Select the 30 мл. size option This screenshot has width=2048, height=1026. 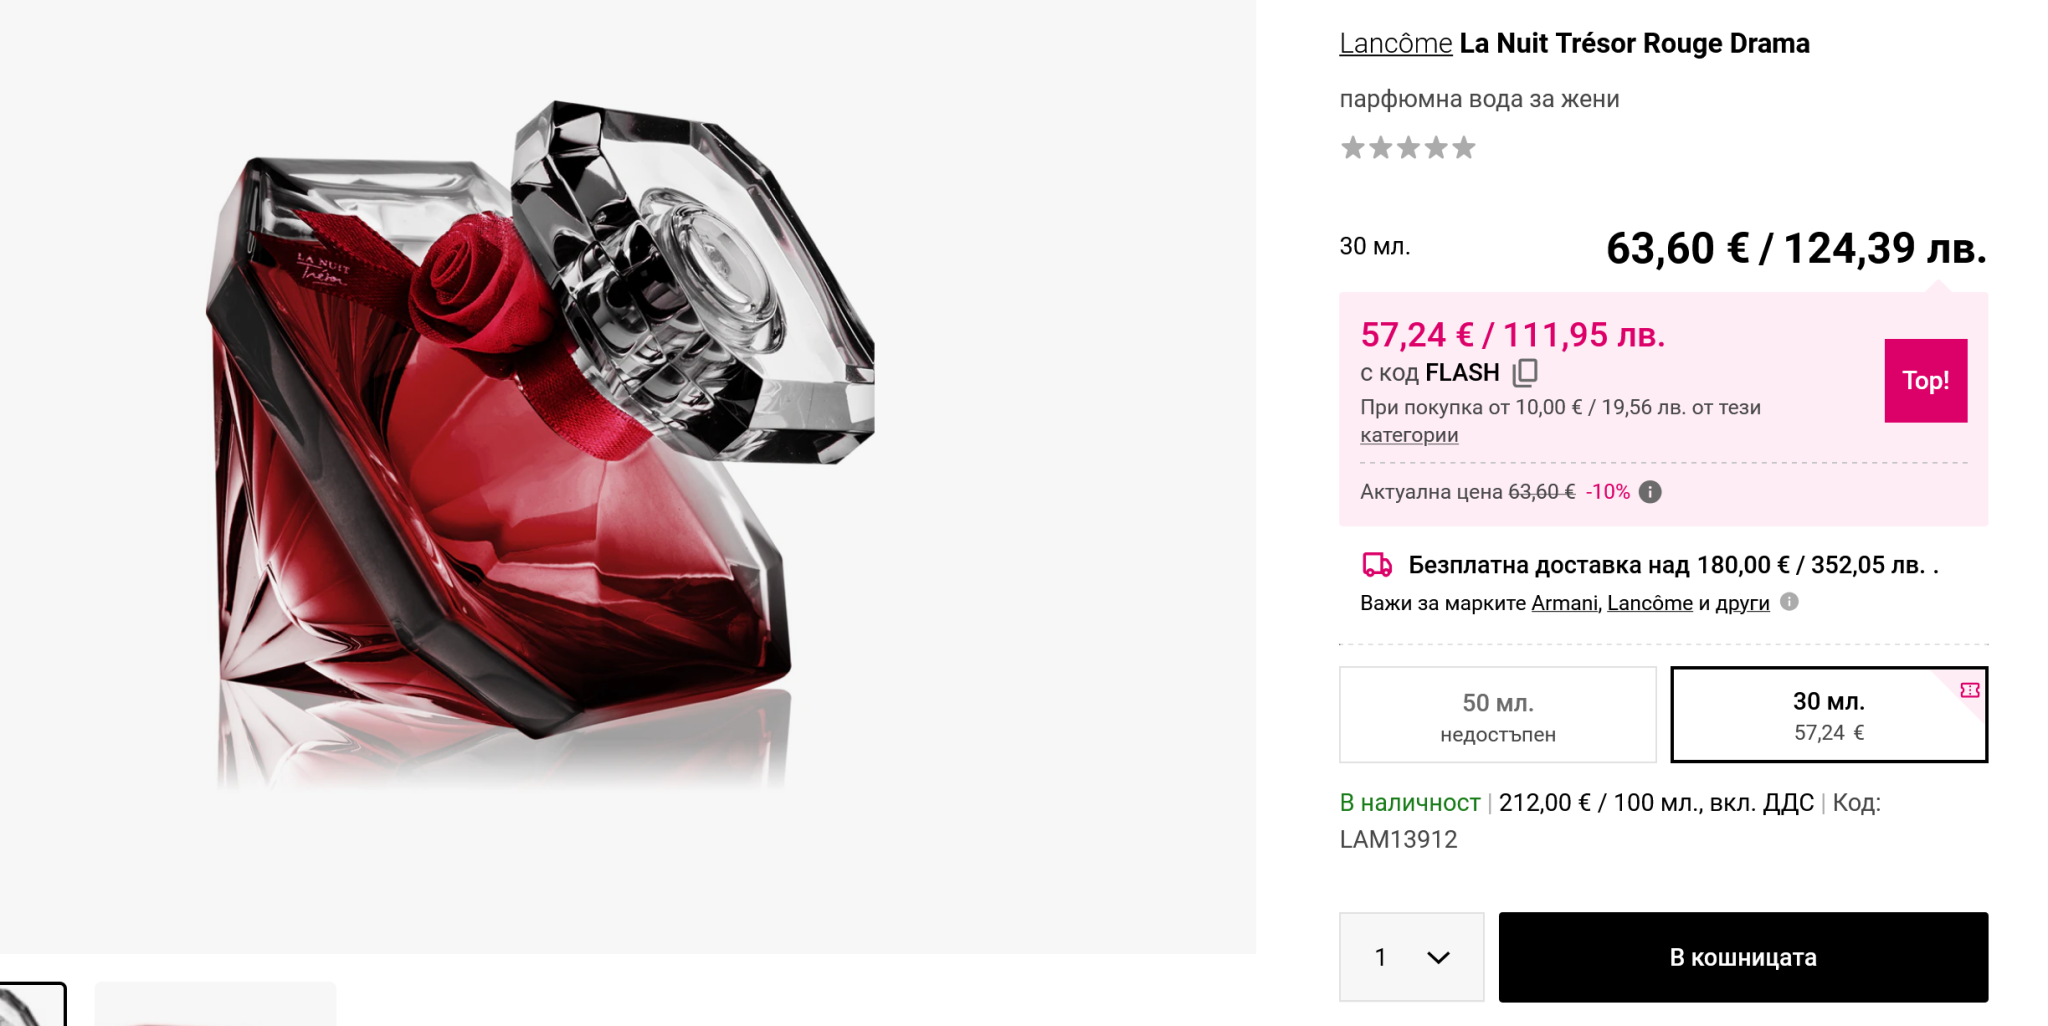[1828, 715]
